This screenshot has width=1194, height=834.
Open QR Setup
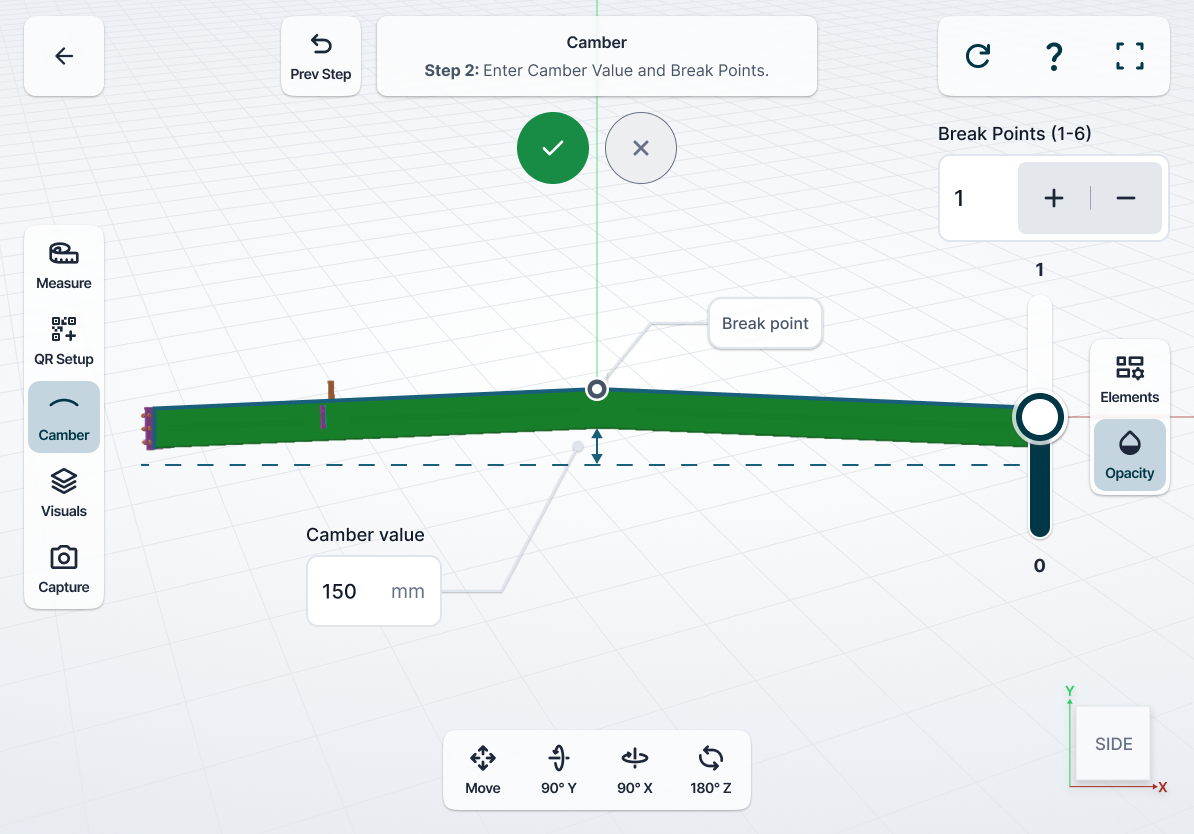pos(64,342)
